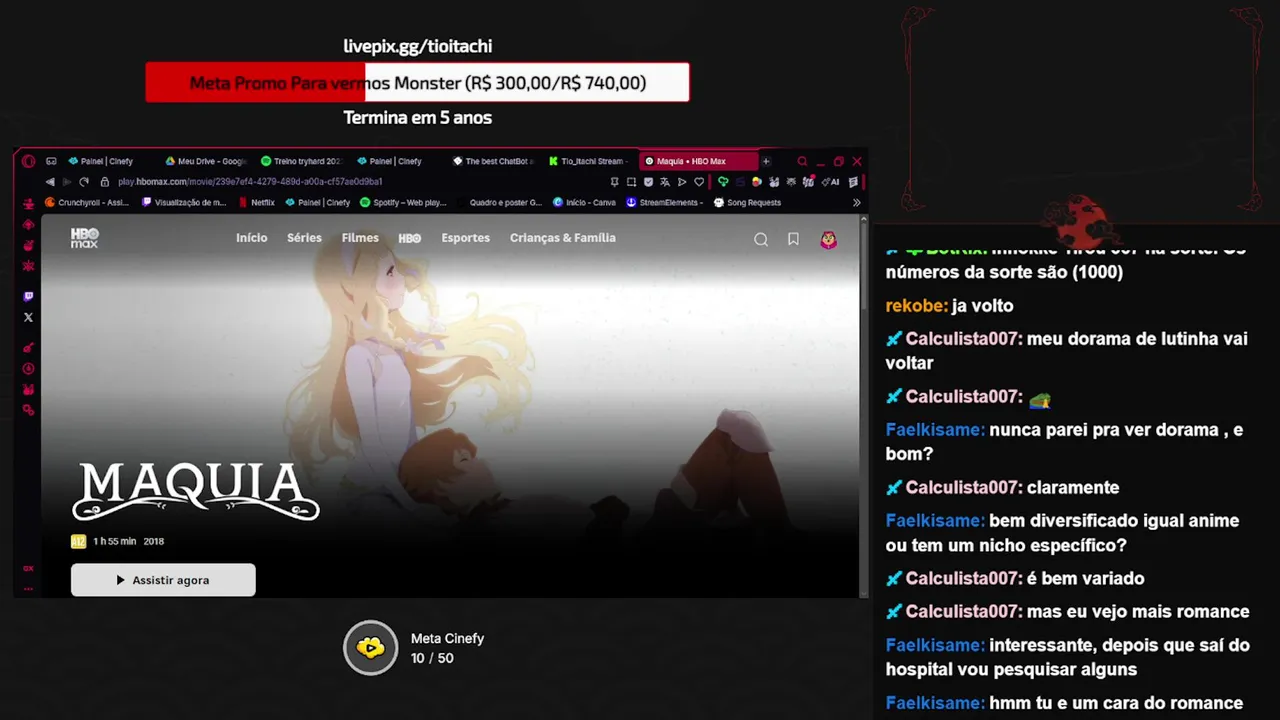Click the Meta Promo progress bar
Image resolution: width=1280 pixels, height=720 pixels.
pos(417,82)
